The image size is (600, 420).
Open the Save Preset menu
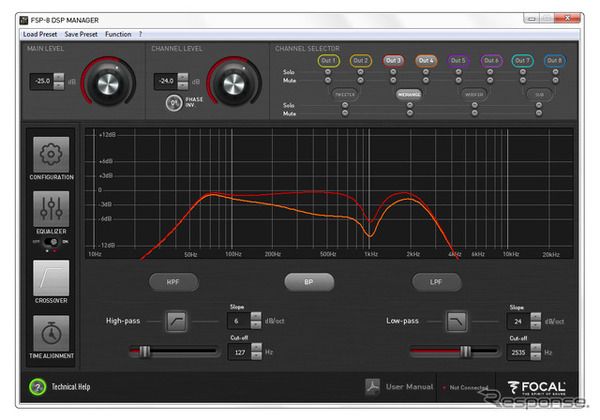click(x=81, y=34)
